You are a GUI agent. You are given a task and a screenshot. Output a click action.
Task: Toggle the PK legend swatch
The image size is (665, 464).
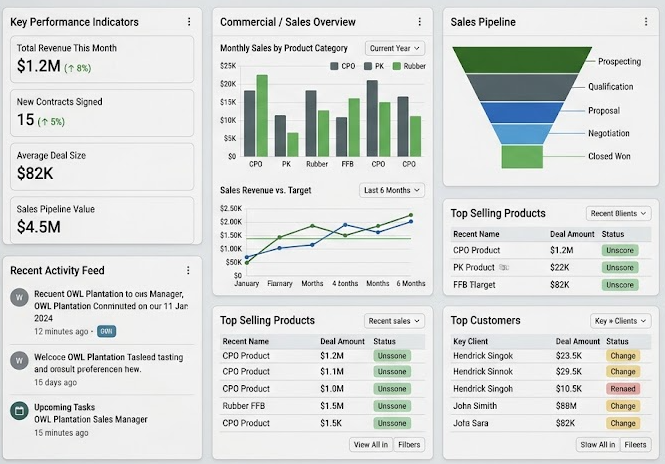pos(368,66)
